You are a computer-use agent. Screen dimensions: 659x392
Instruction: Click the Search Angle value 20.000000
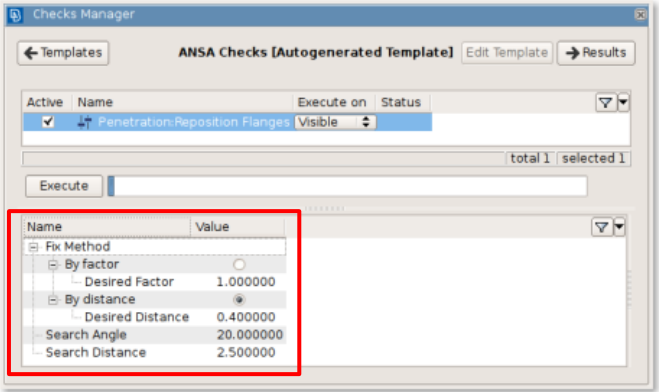coord(250,335)
